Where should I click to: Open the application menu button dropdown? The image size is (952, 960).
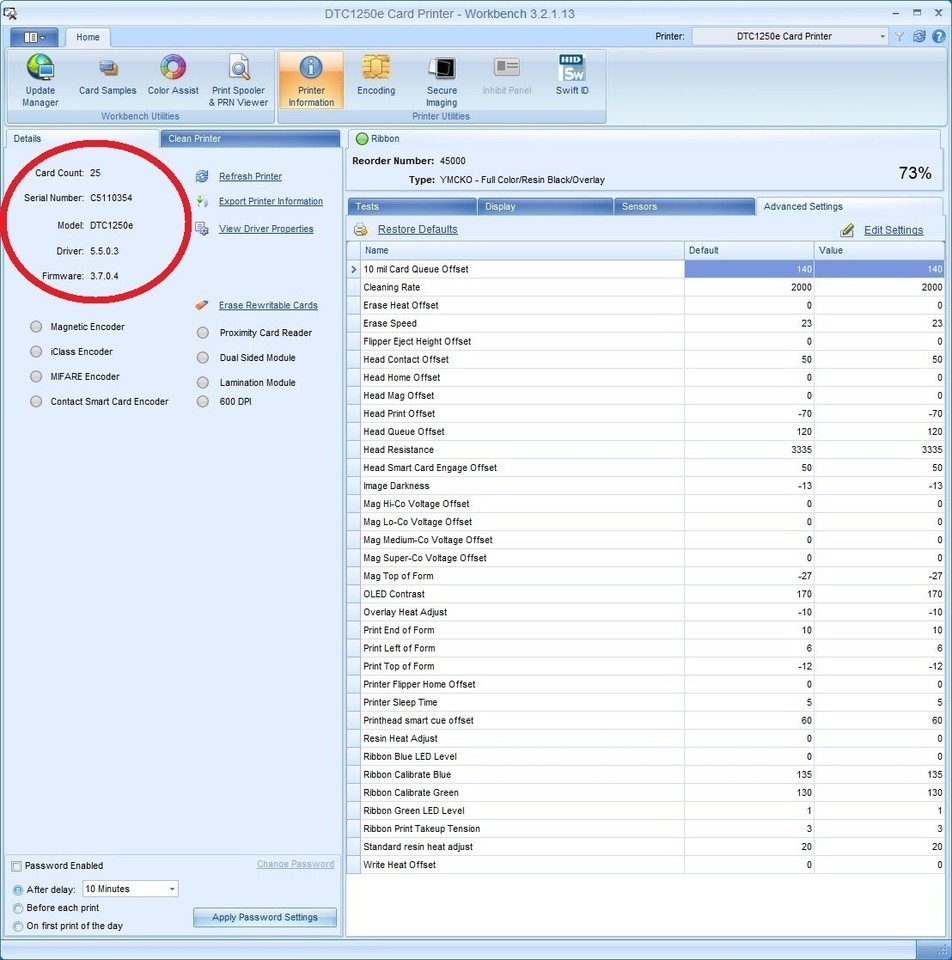pyautogui.click(x=35, y=37)
